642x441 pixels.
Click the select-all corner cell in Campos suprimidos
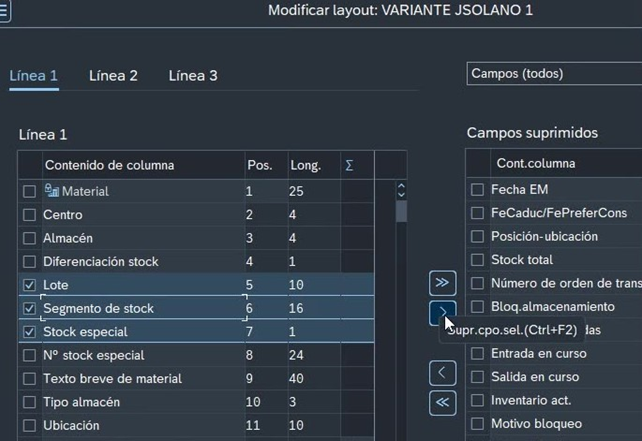point(477,163)
